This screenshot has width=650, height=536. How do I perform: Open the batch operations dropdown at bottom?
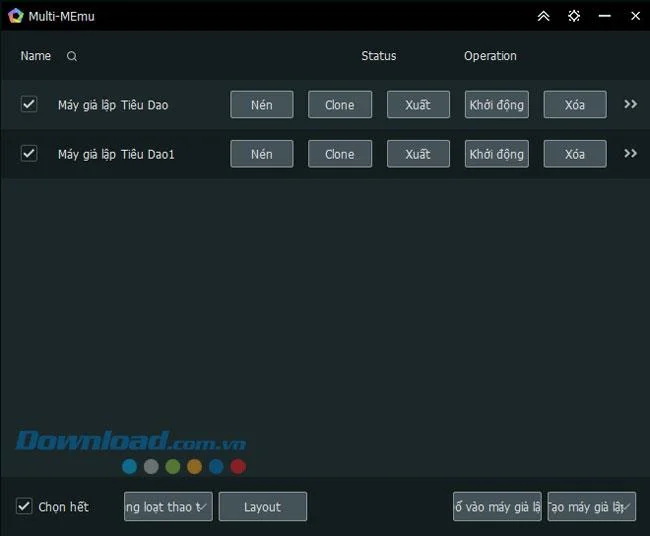click(x=168, y=507)
